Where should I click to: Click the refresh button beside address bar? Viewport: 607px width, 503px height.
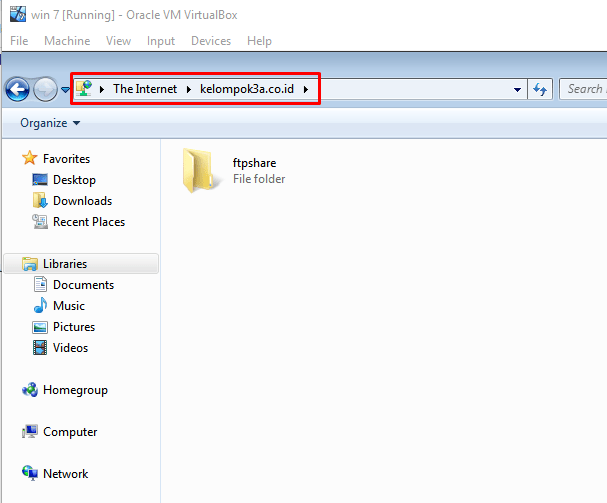pyautogui.click(x=541, y=89)
